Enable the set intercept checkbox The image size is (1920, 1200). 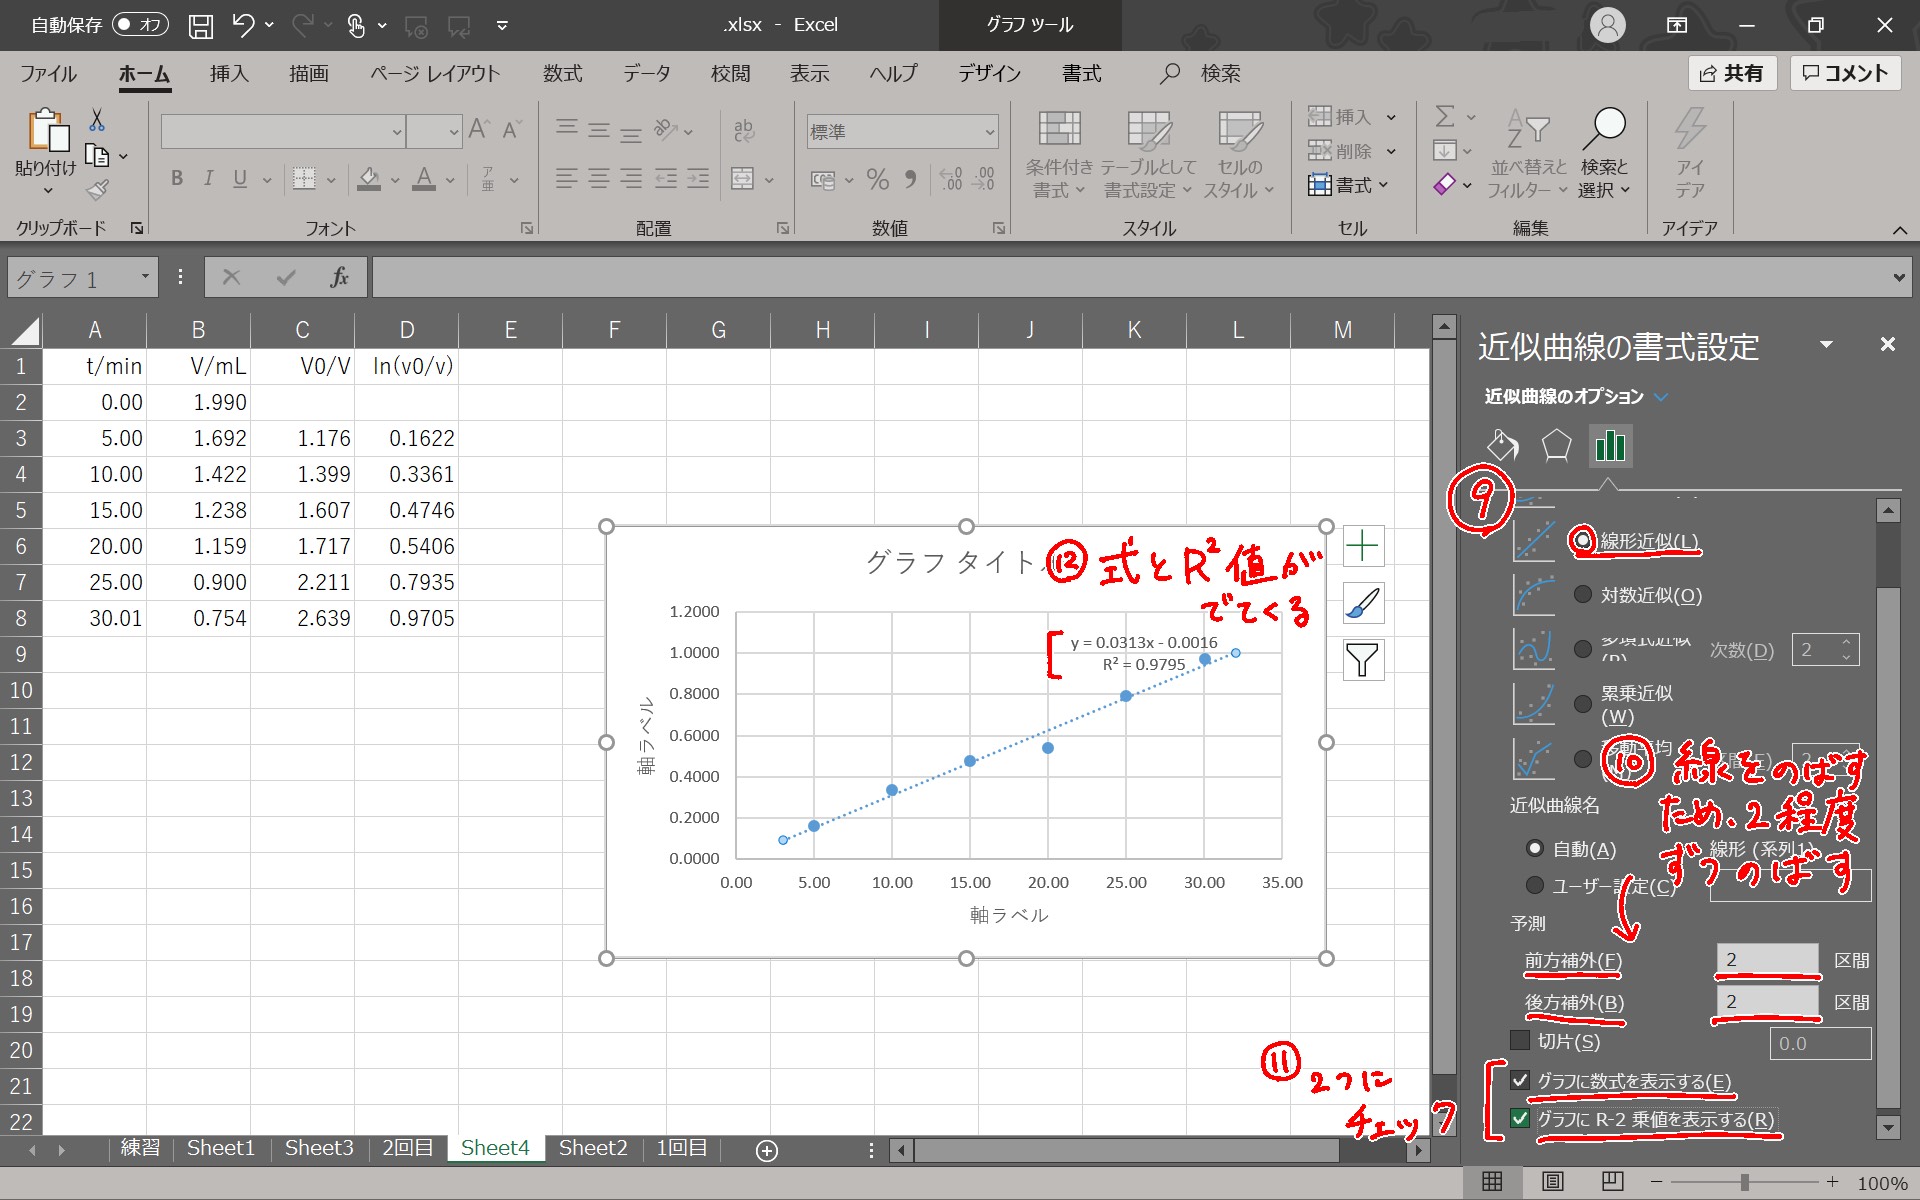1520,1041
